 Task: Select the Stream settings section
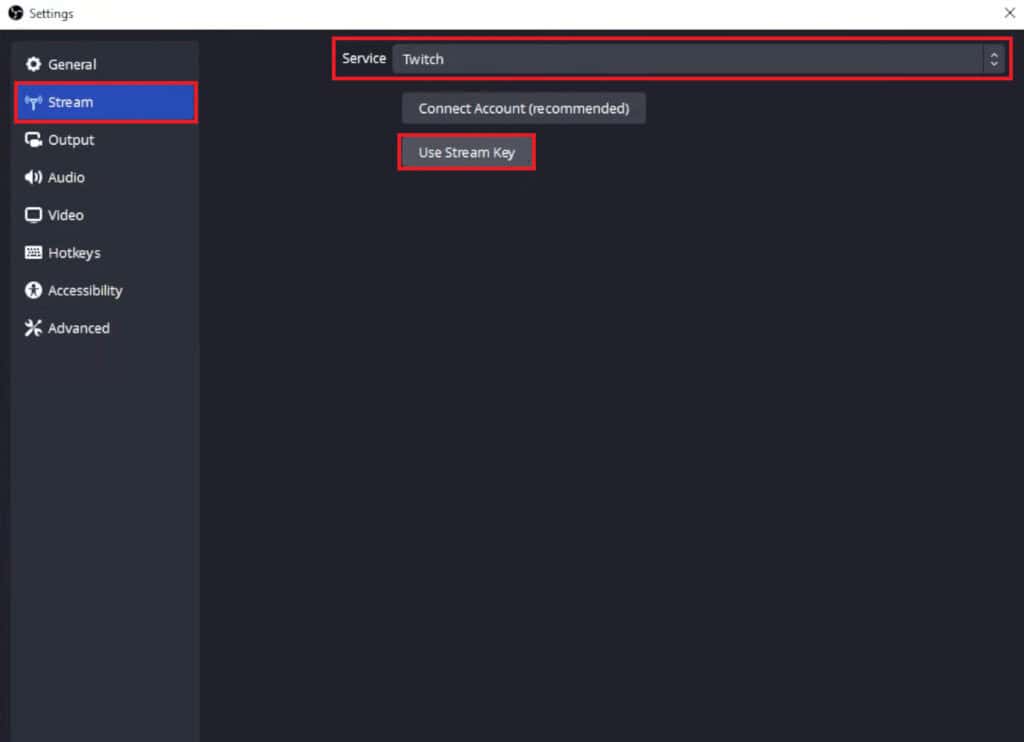106,102
